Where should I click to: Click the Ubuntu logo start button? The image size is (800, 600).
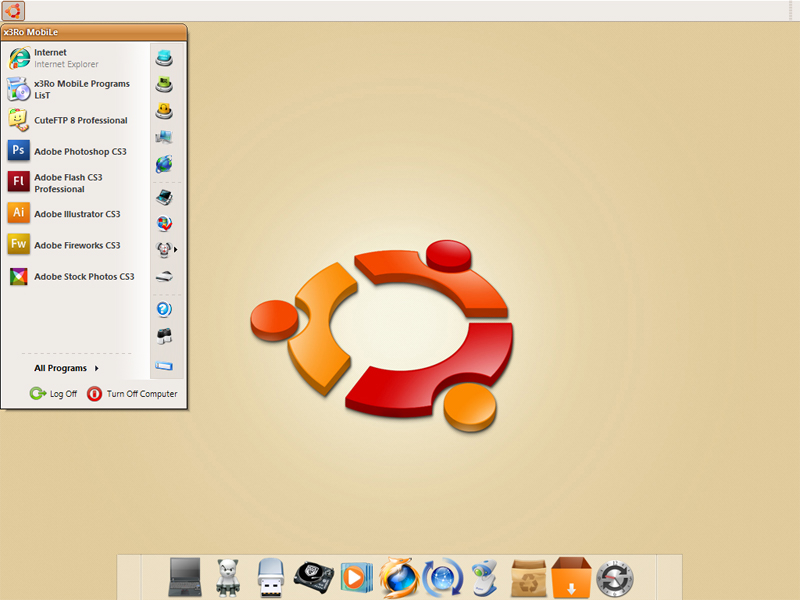click(x=13, y=10)
